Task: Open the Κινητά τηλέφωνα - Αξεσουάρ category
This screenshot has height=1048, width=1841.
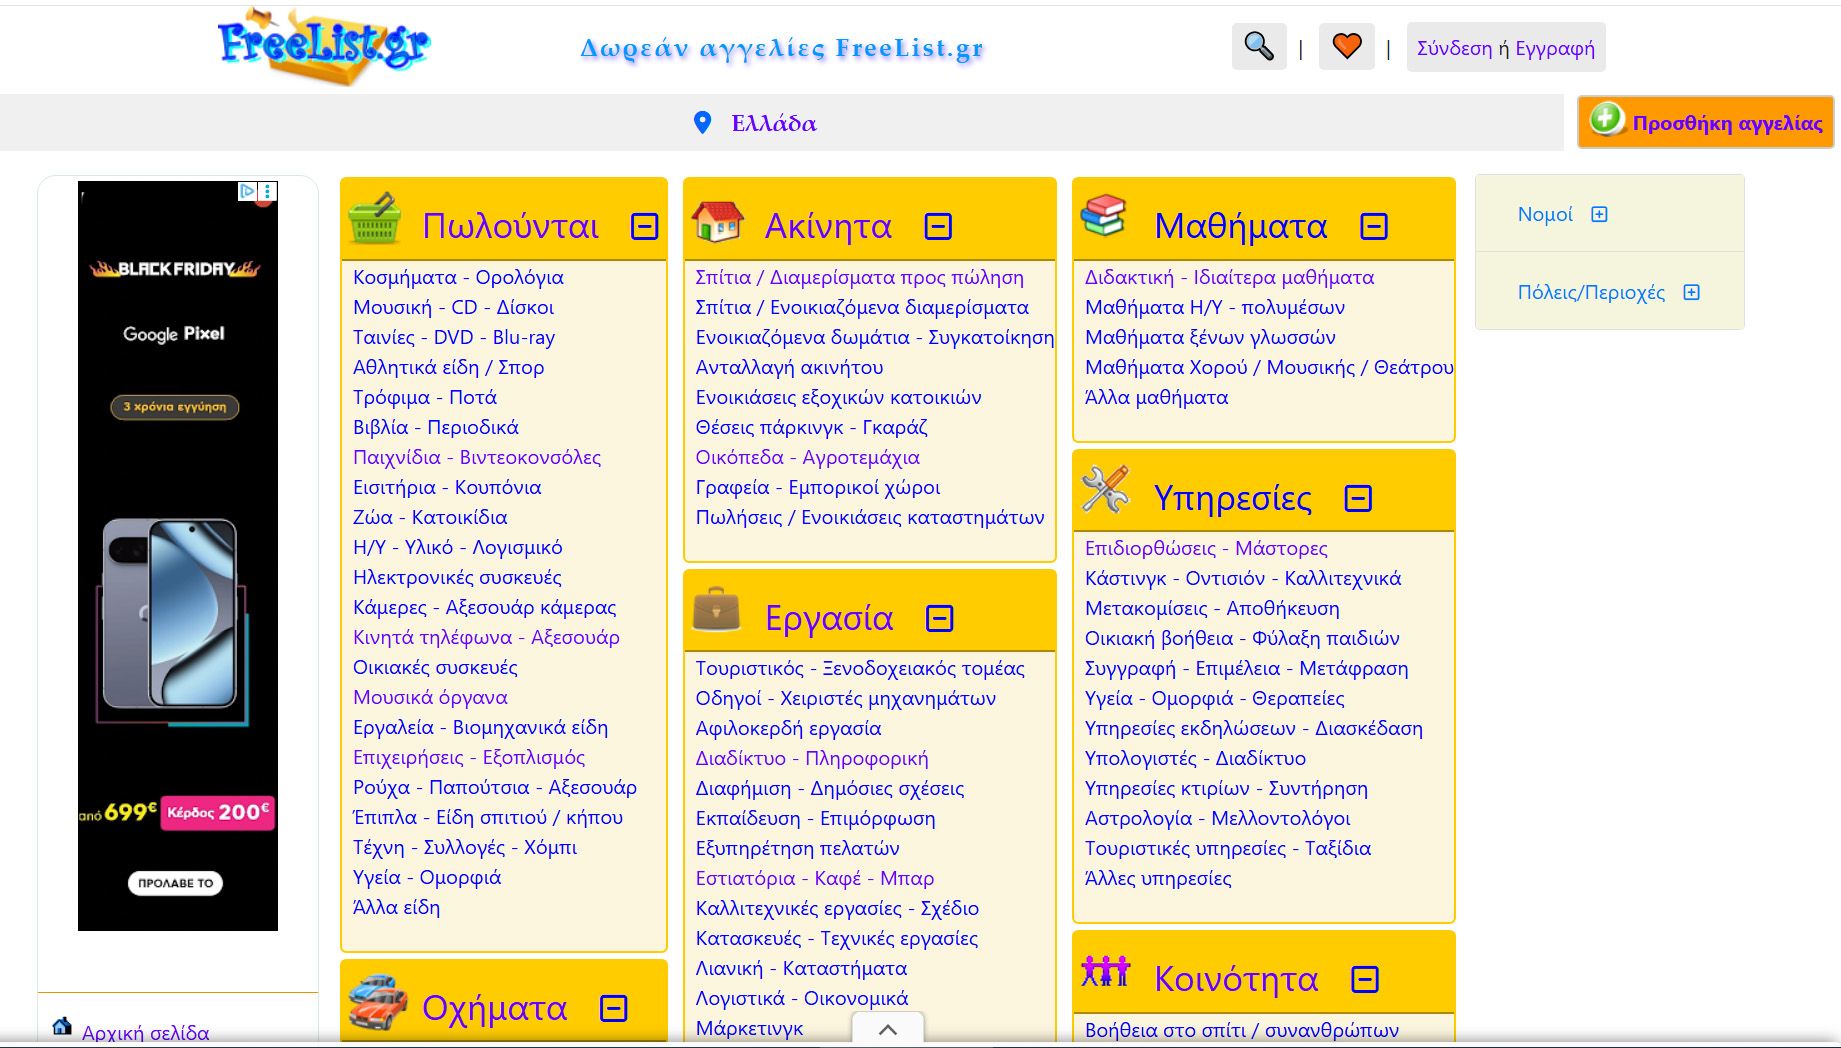Action: pyautogui.click(x=486, y=637)
